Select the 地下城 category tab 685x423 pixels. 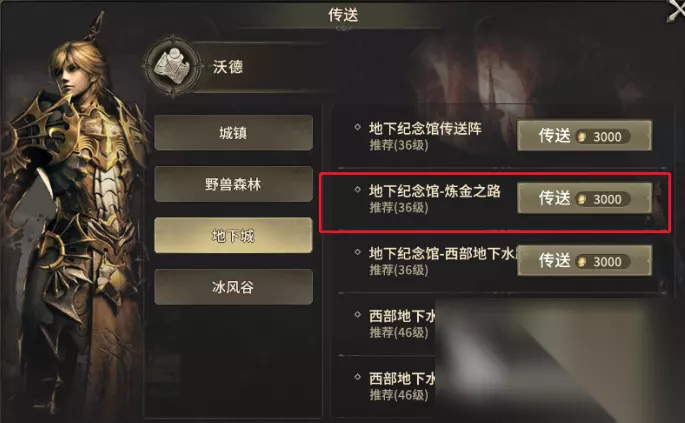coord(233,236)
